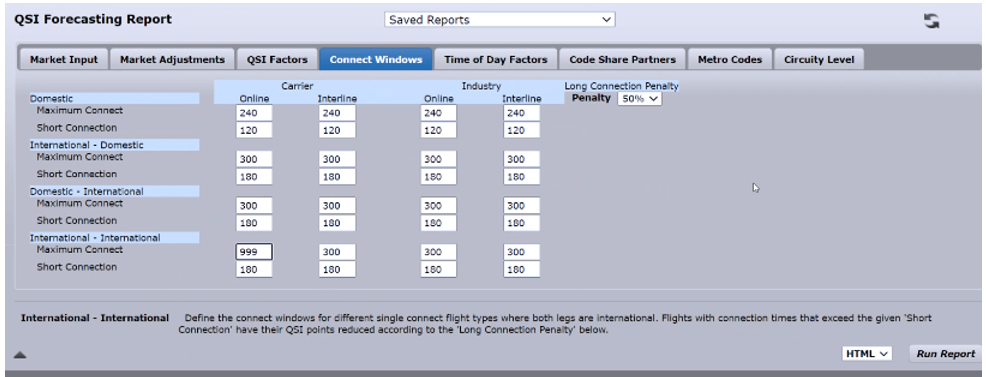Click International-International Maximum Connect Industry Interline field

[521, 252]
